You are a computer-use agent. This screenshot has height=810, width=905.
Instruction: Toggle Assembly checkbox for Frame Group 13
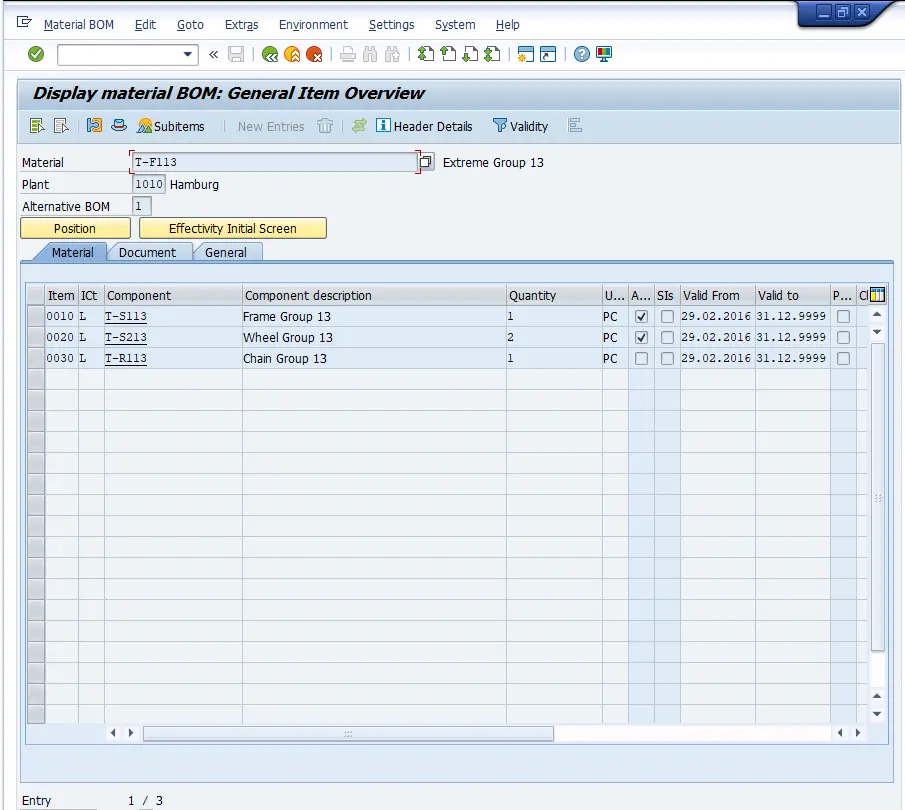641,316
